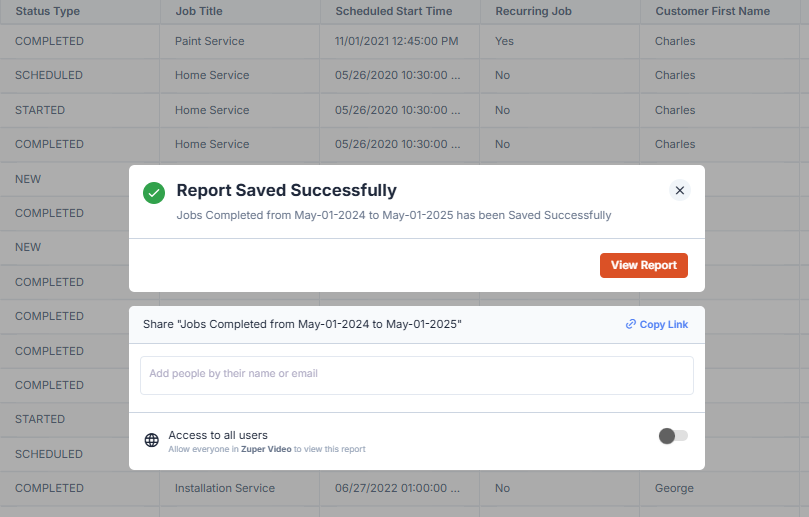The image size is (809, 517).
Task: Enable Access to all users toggle
Action: [x=673, y=436]
